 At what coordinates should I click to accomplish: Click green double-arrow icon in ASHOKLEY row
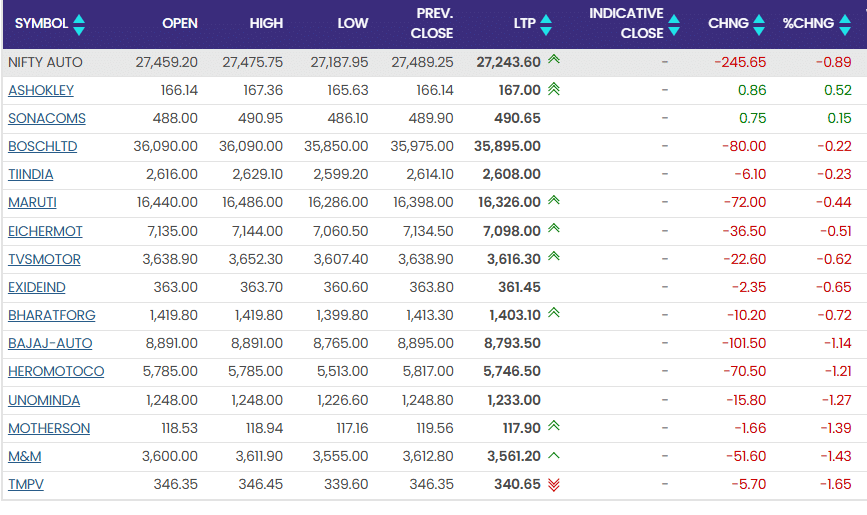click(x=553, y=90)
